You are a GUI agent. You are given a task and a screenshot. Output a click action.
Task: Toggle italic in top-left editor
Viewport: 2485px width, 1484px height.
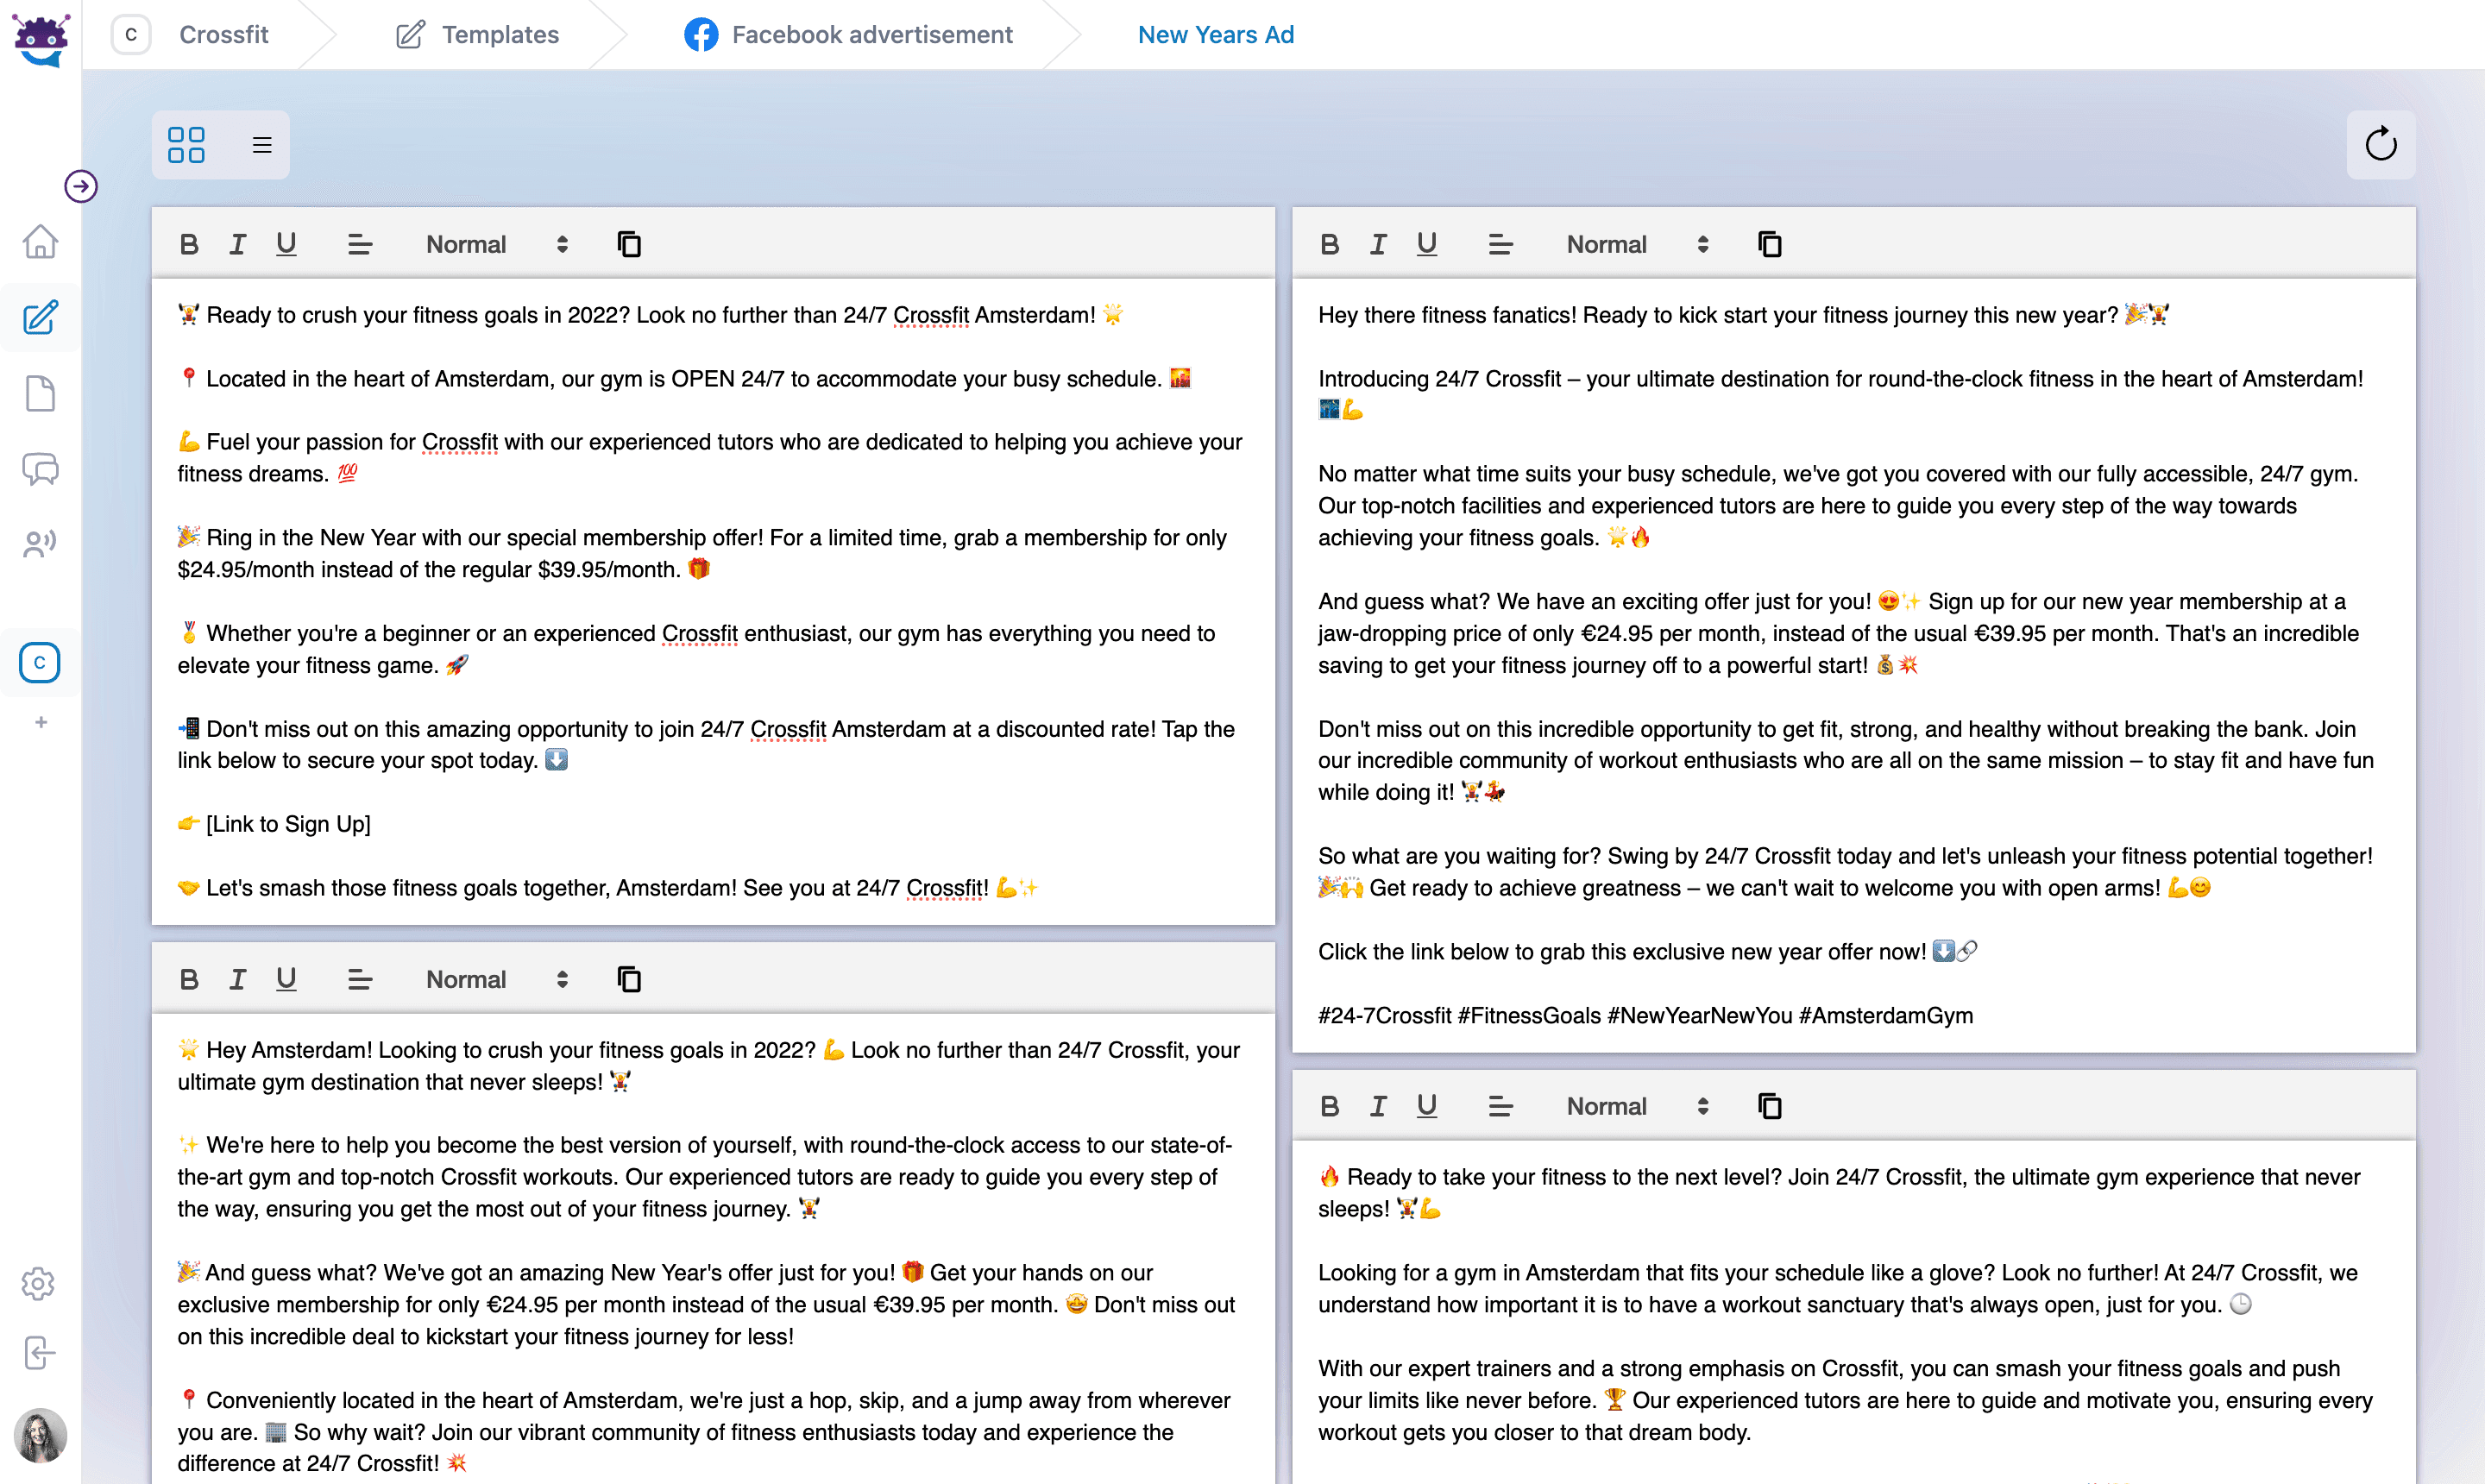tap(237, 244)
